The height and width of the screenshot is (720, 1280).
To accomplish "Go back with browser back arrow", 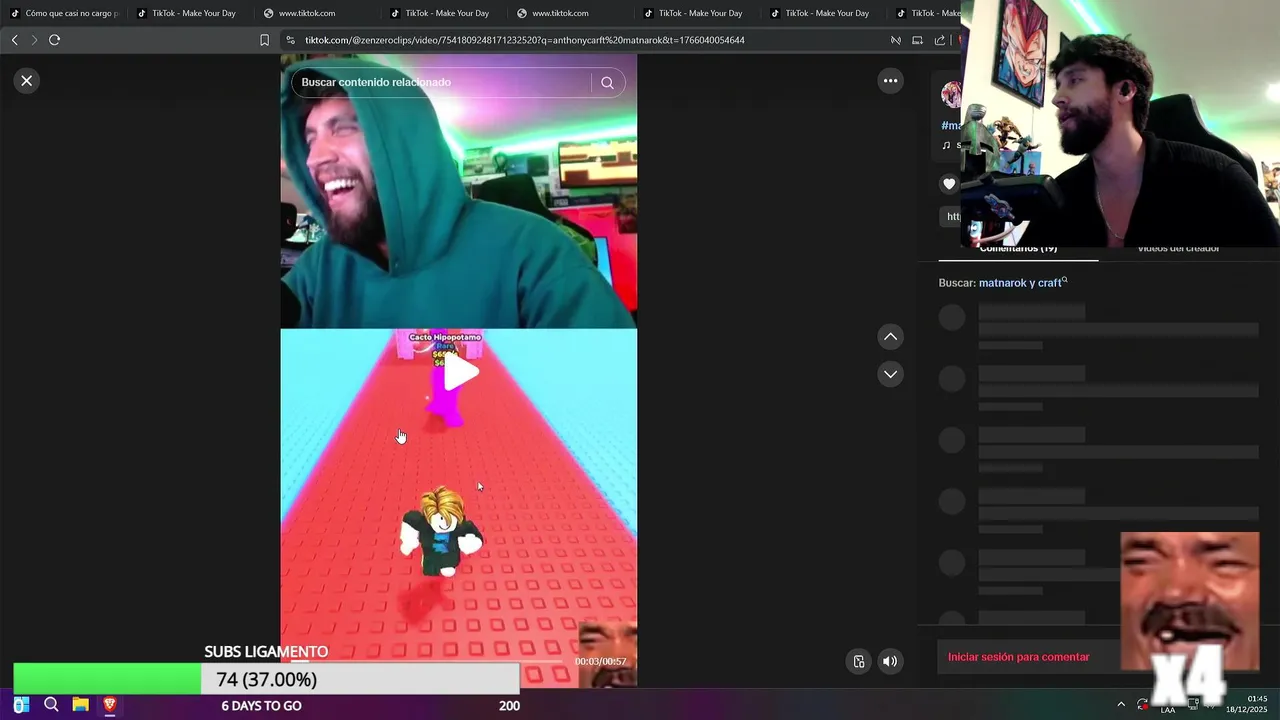I will (14, 40).
